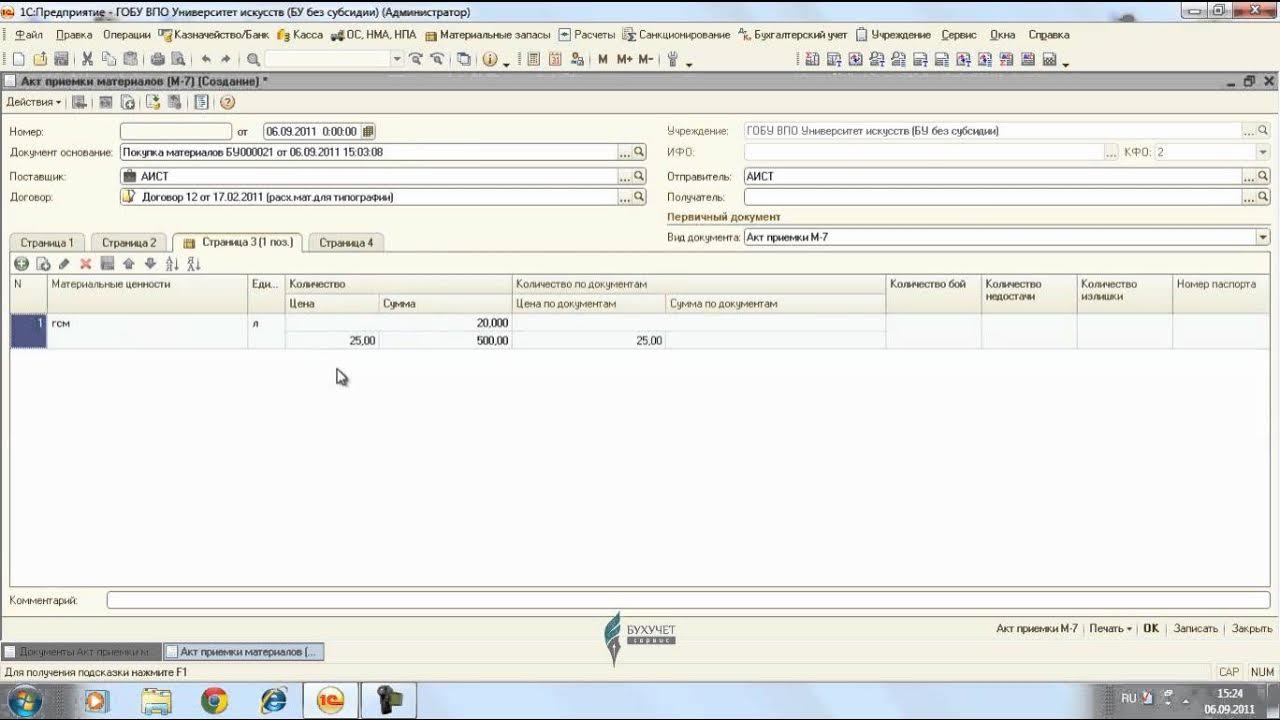This screenshot has width=1280, height=720.
Task: Click the Print preview icon
Action: point(178,60)
